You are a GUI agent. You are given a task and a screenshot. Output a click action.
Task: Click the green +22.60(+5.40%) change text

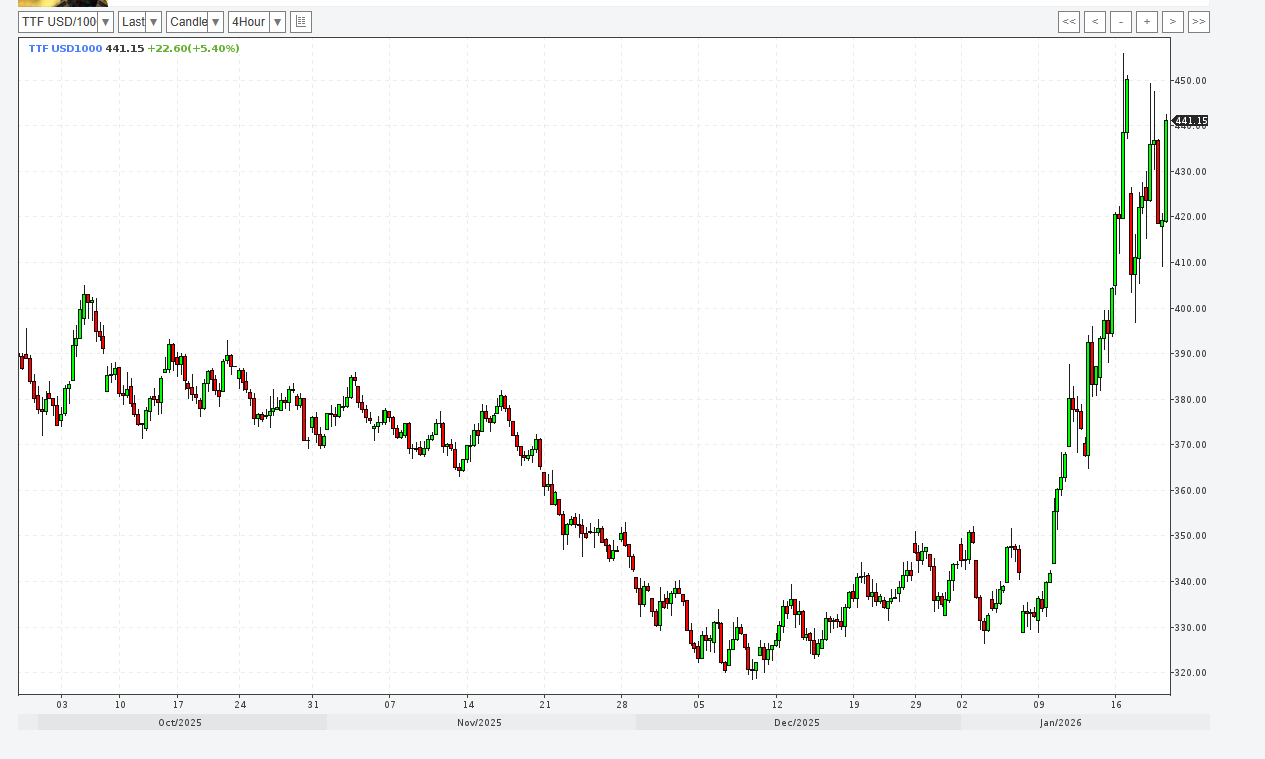click(x=193, y=48)
